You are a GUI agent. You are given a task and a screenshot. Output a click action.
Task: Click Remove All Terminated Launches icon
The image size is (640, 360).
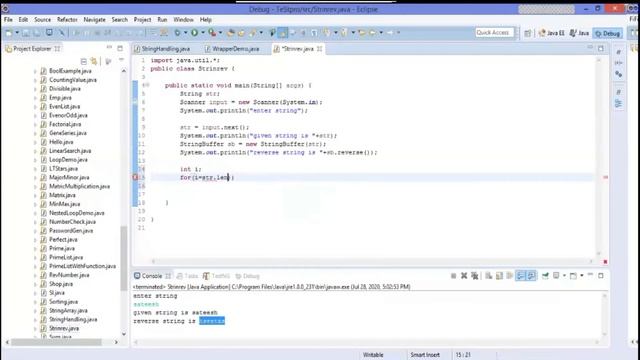tap(474, 276)
